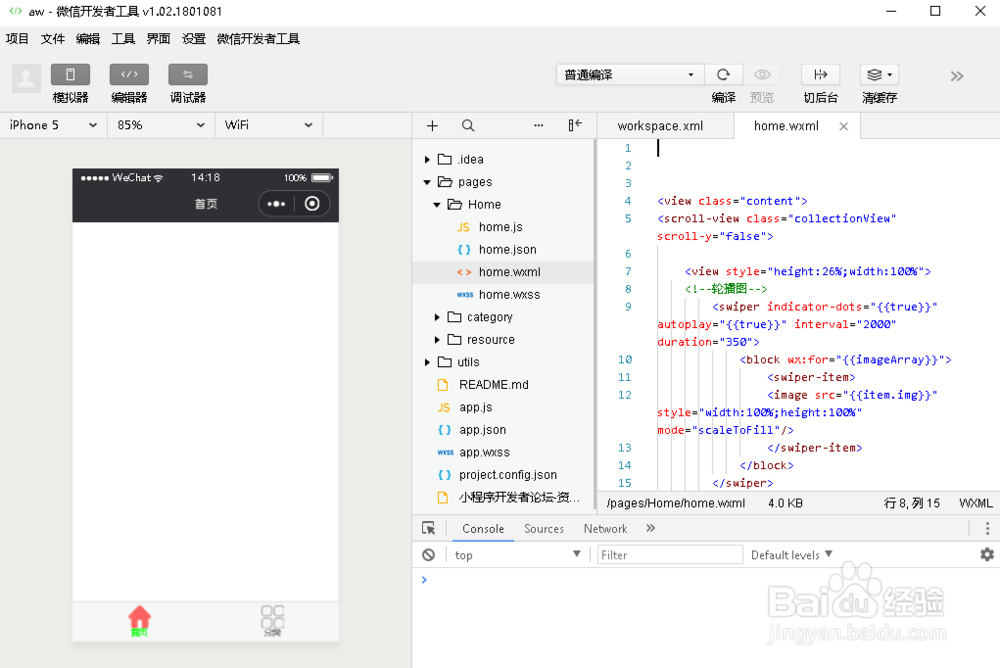Click the inspect element picker icon
Viewport: 1000px width, 668px height.
click(x=429, y=528)
